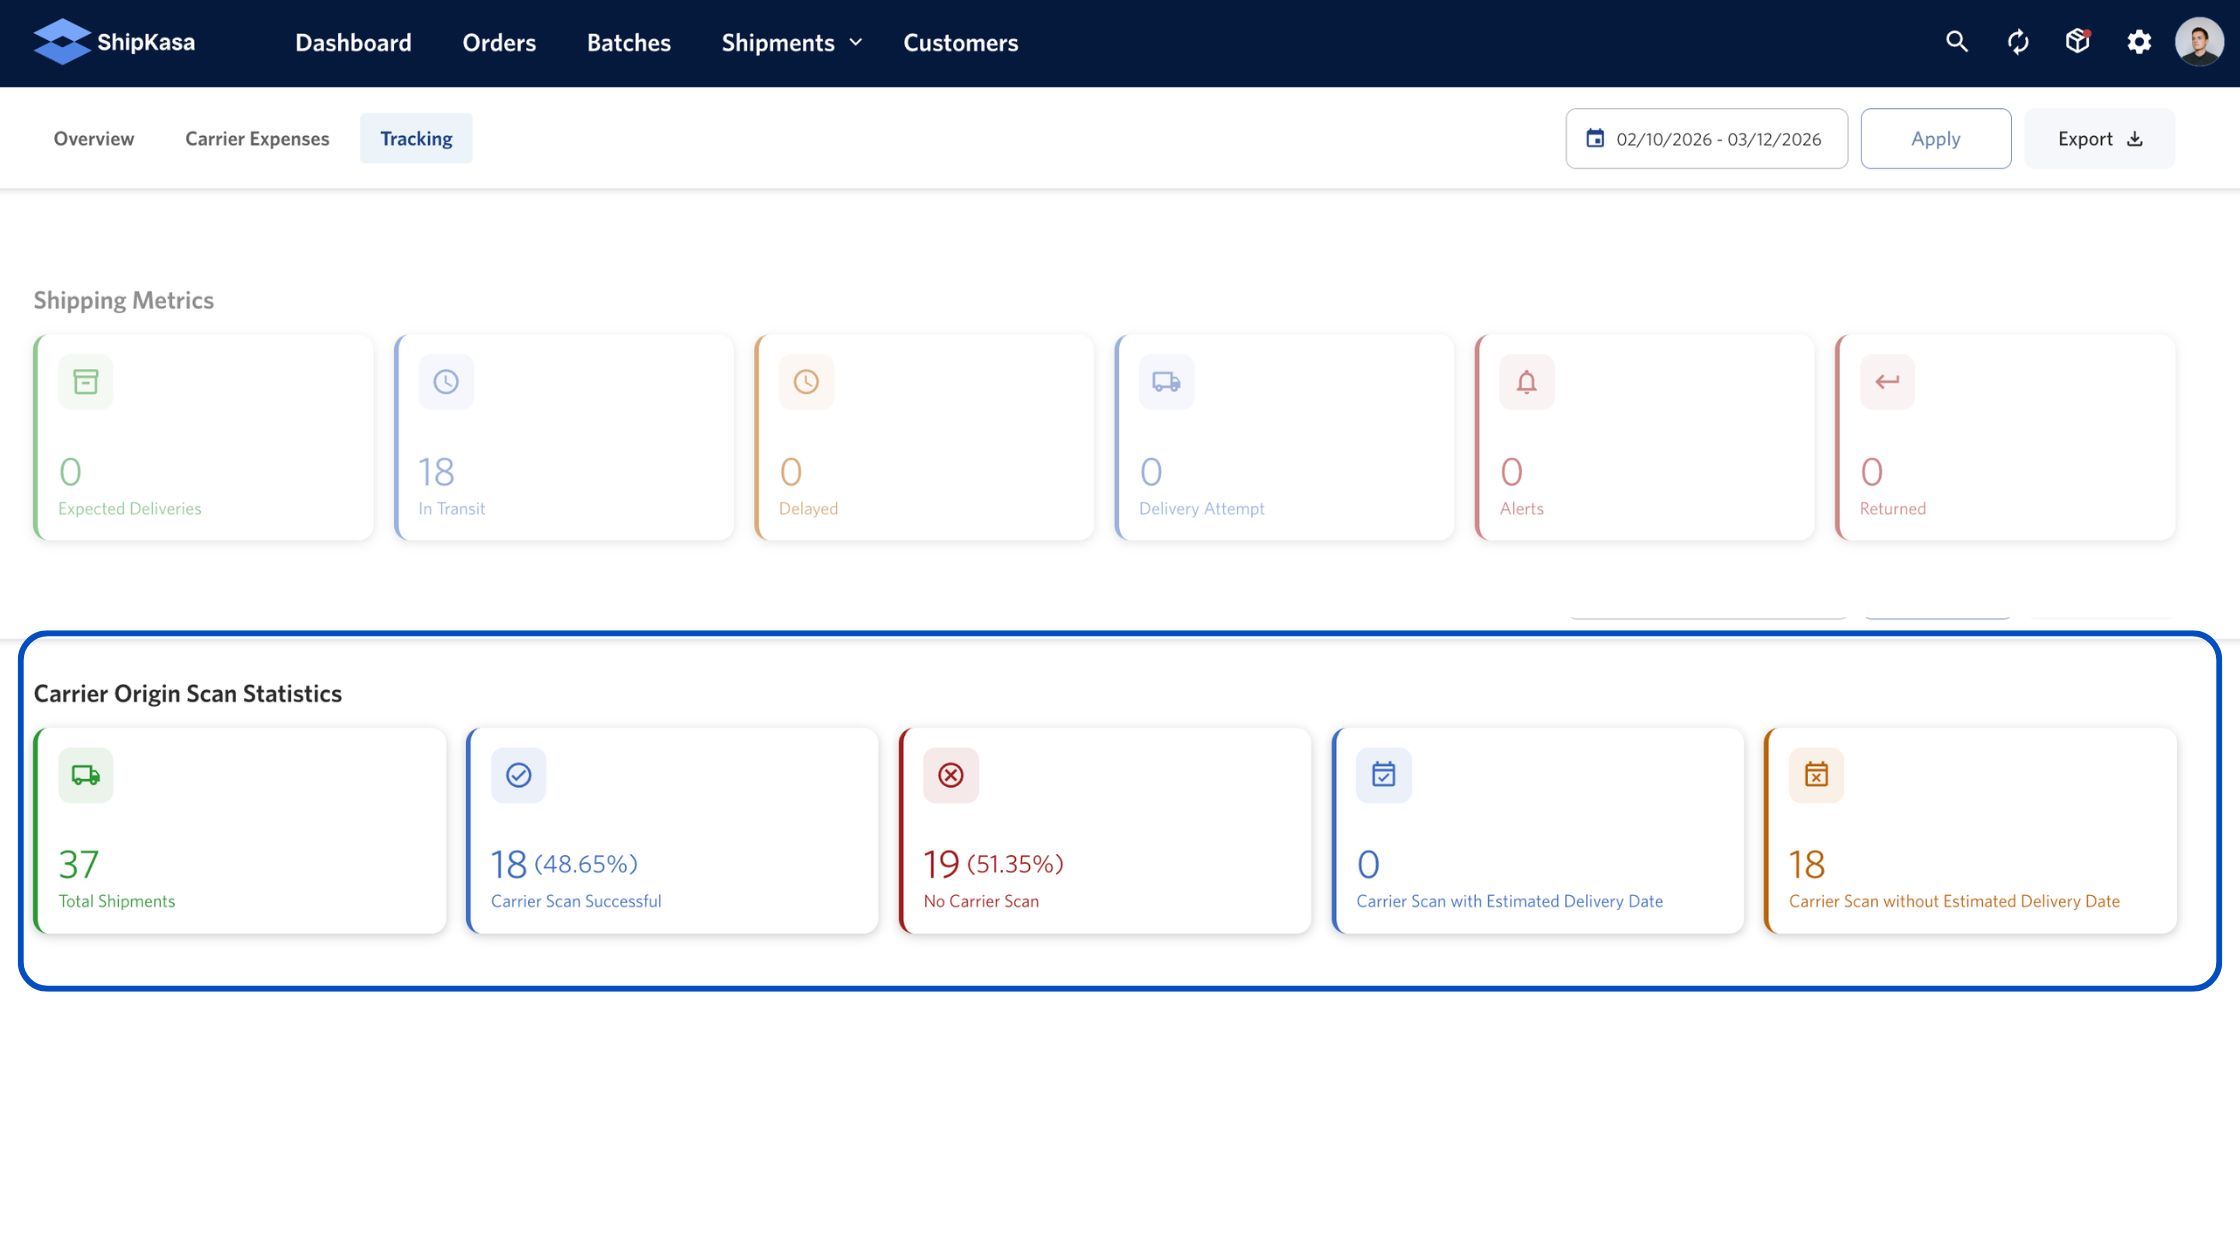Click the ShipKasa logo

click(114, 42)
